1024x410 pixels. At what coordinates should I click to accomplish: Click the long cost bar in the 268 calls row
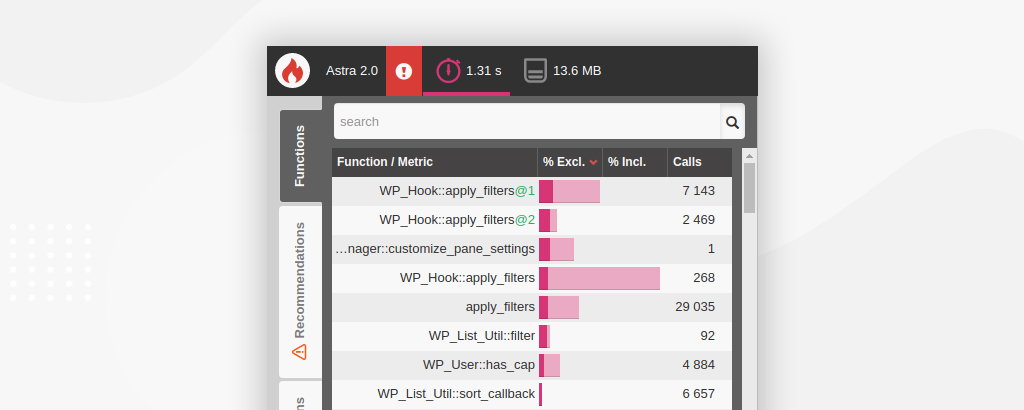pos(600,278)
